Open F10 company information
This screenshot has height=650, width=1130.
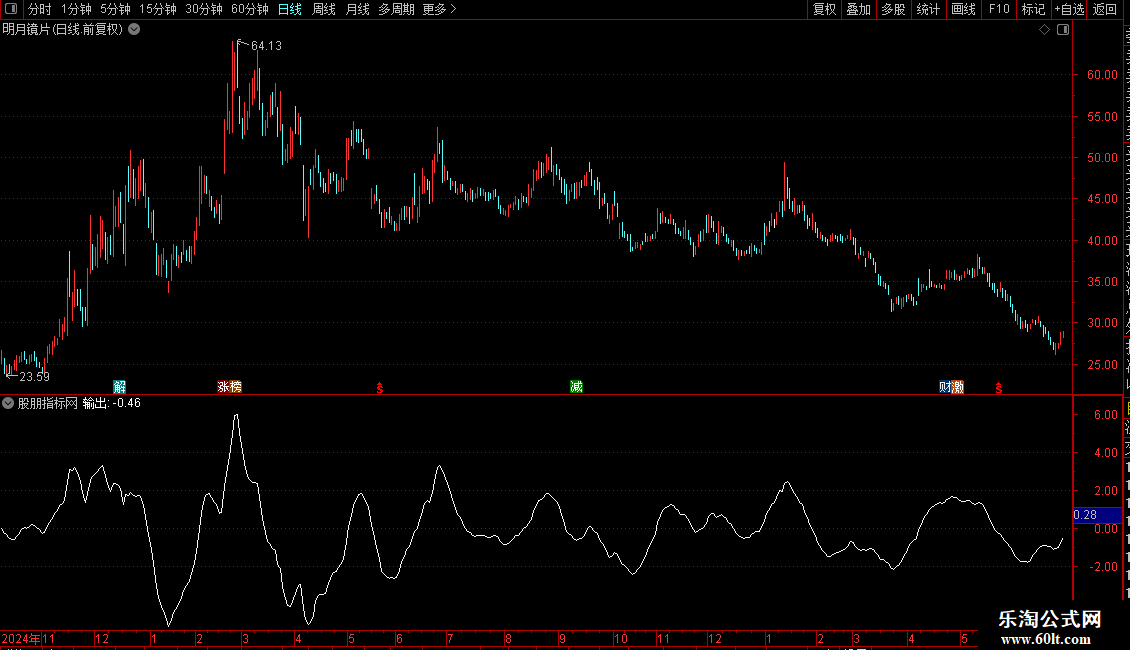pos(999,9)
